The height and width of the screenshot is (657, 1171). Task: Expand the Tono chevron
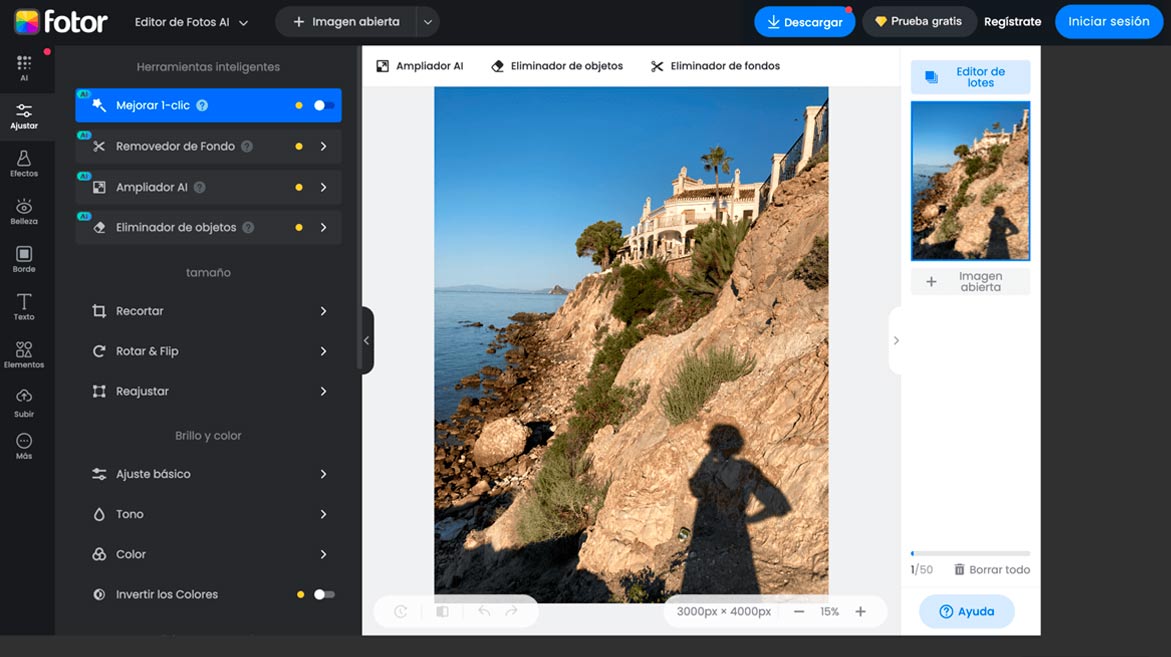click(323, 514)
